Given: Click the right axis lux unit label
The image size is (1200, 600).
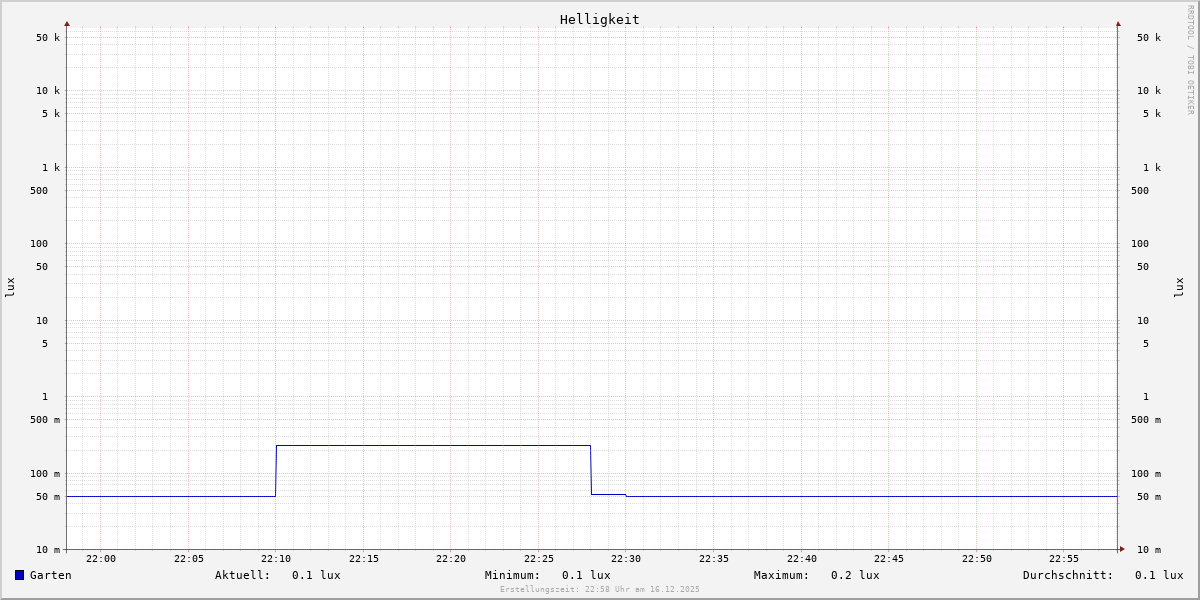Looking at the screenshot, I should [1179, 288].
